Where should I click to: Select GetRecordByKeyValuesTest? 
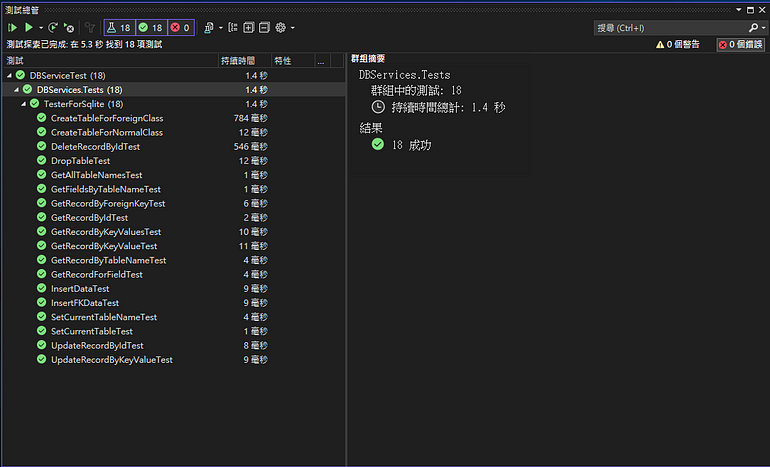tap(106, 232)
